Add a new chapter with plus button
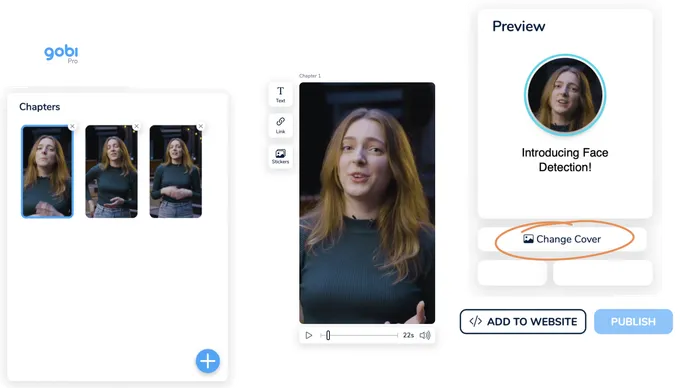The image size is (680, 388). click(x=208, y=361)
